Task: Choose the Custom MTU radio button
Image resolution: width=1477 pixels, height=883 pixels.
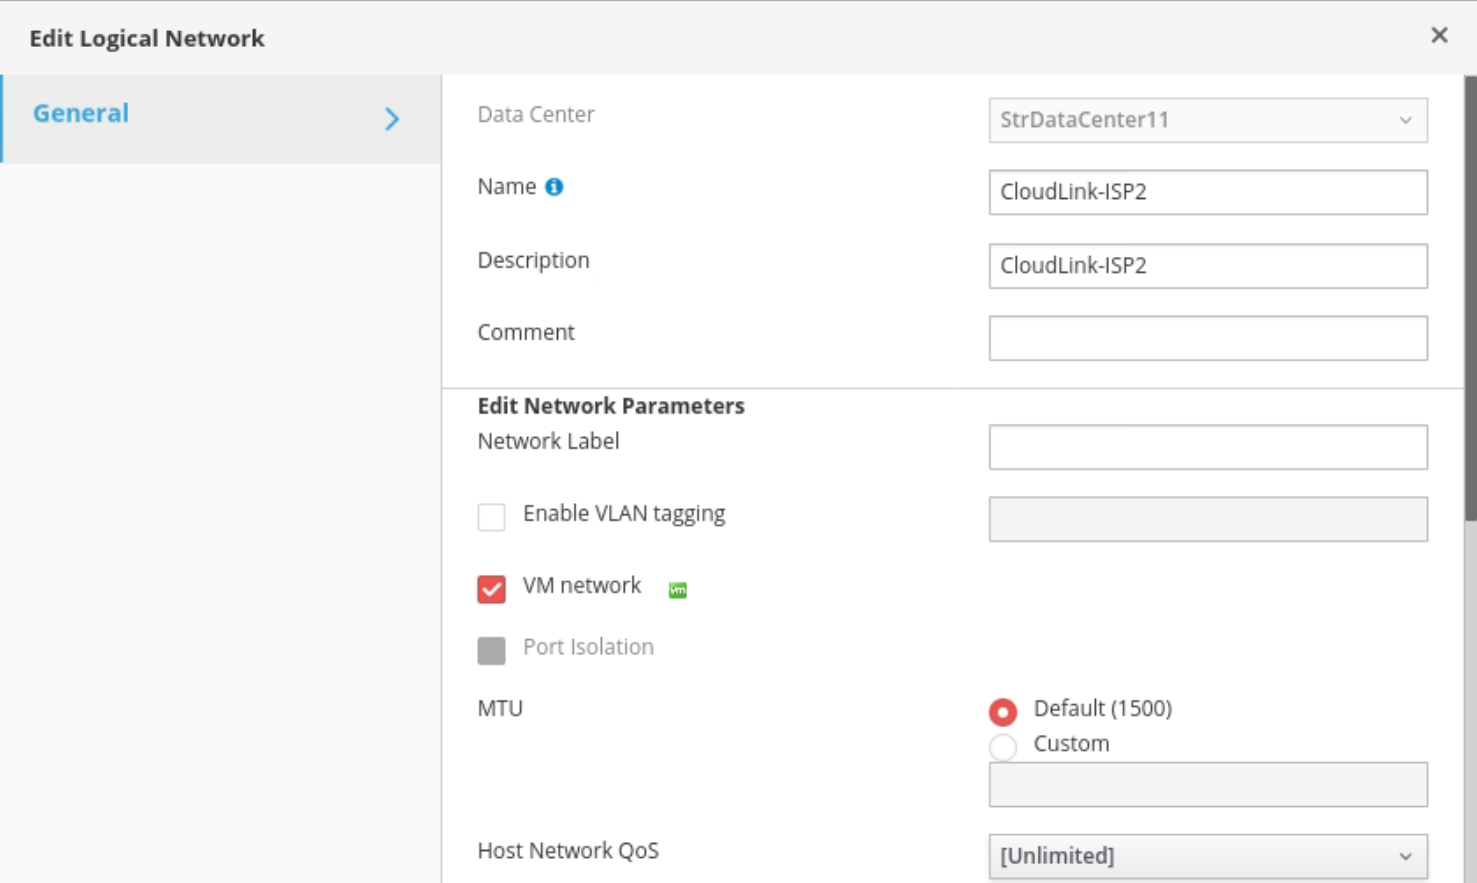Action: pos(1003,746)
